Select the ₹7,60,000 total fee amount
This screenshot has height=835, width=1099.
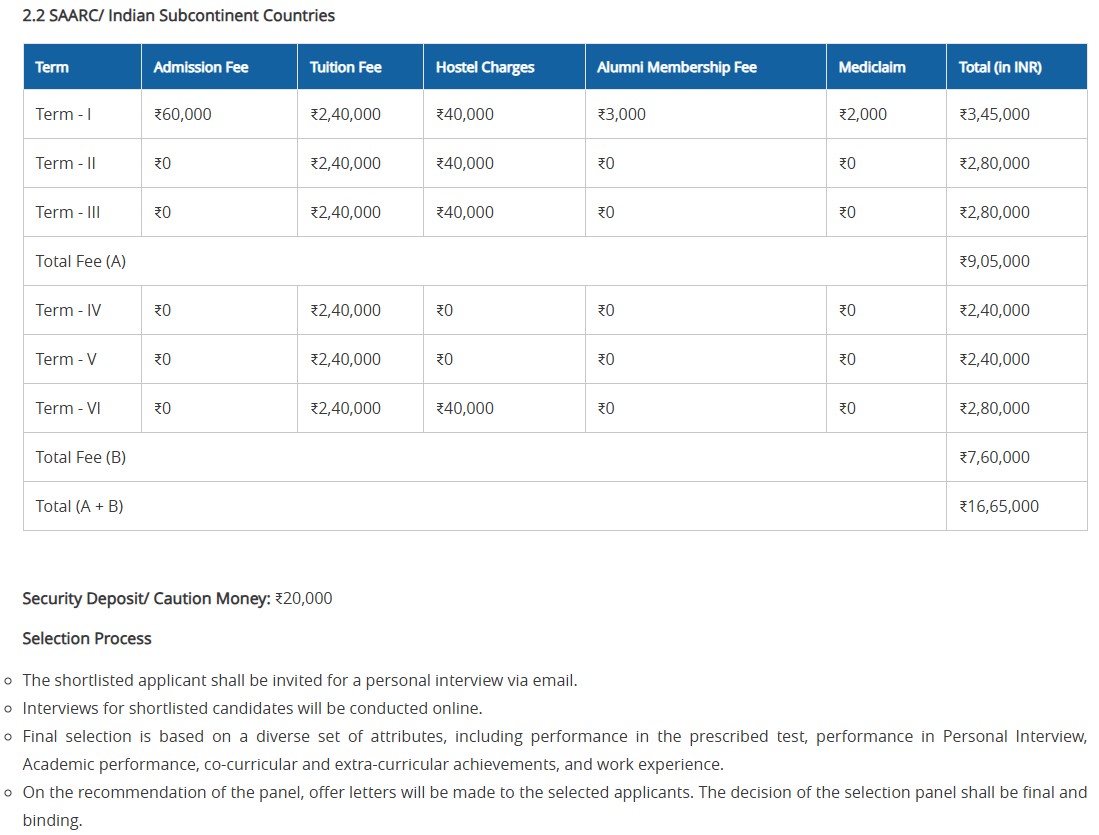point(994,457)
